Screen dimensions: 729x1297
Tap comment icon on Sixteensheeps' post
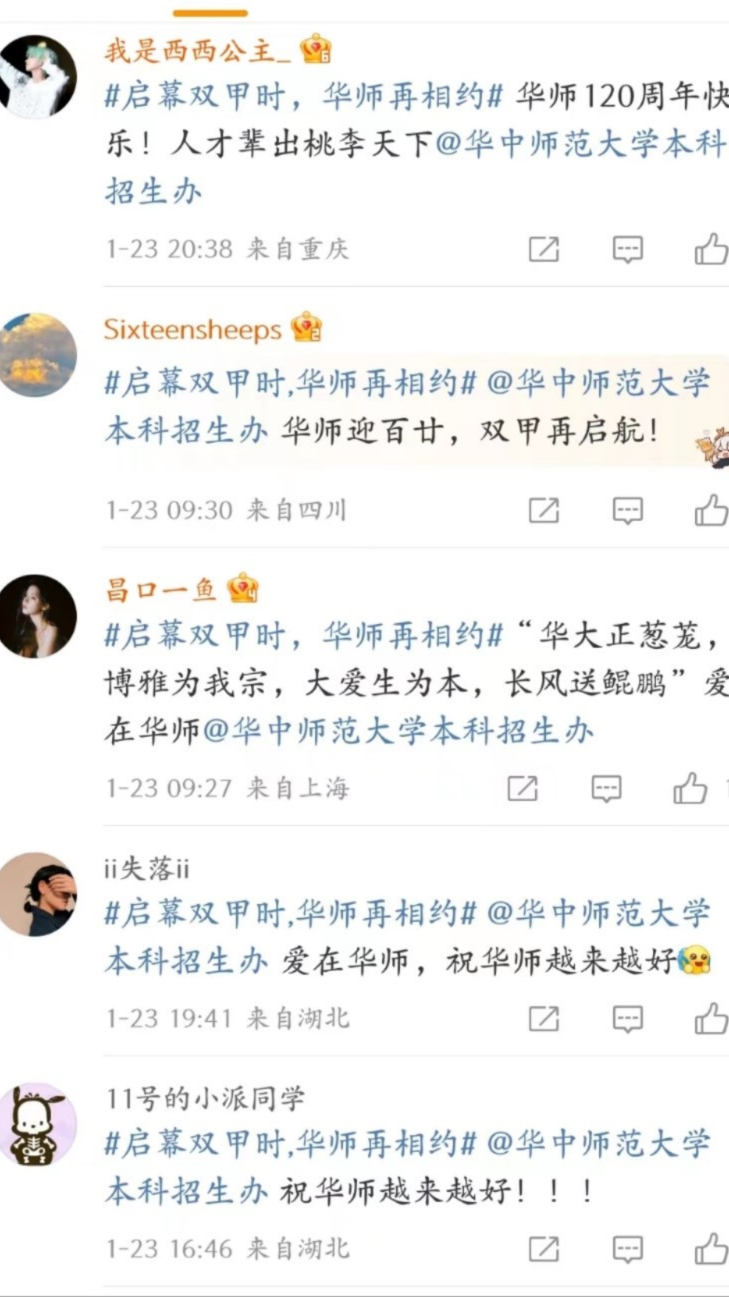628,510
